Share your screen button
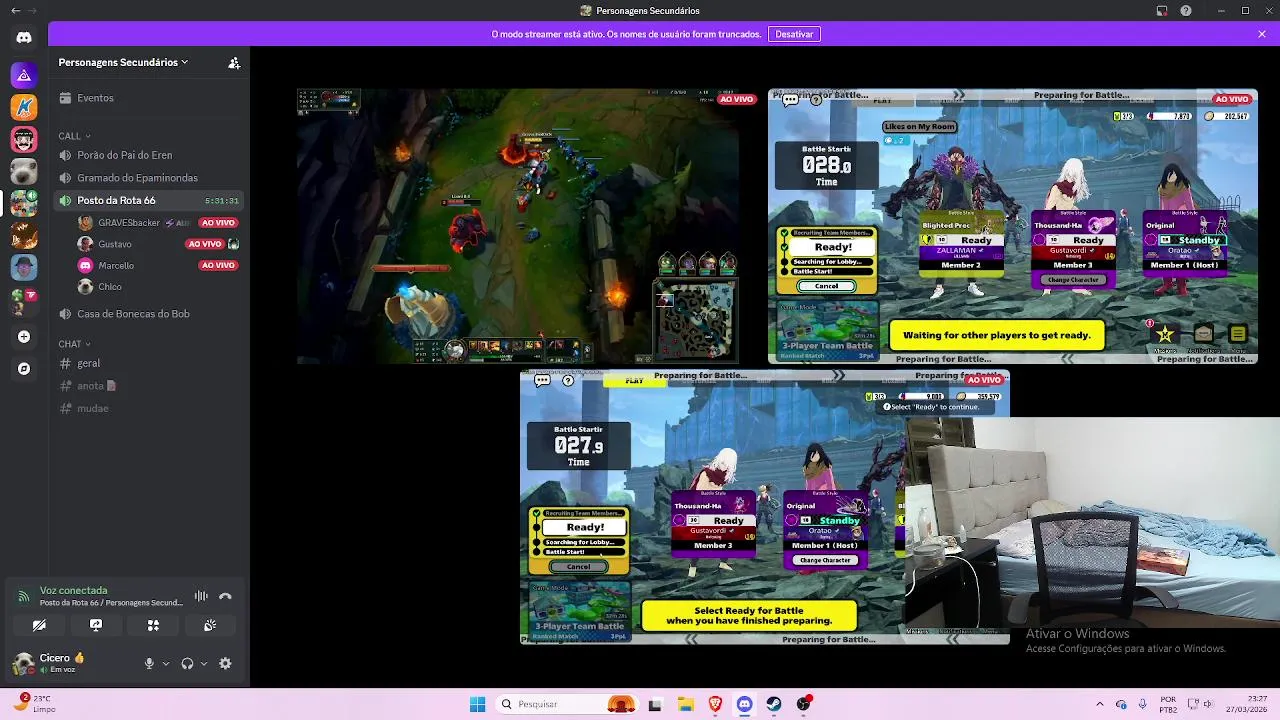Screen dimensions: 1280x720 96,625
